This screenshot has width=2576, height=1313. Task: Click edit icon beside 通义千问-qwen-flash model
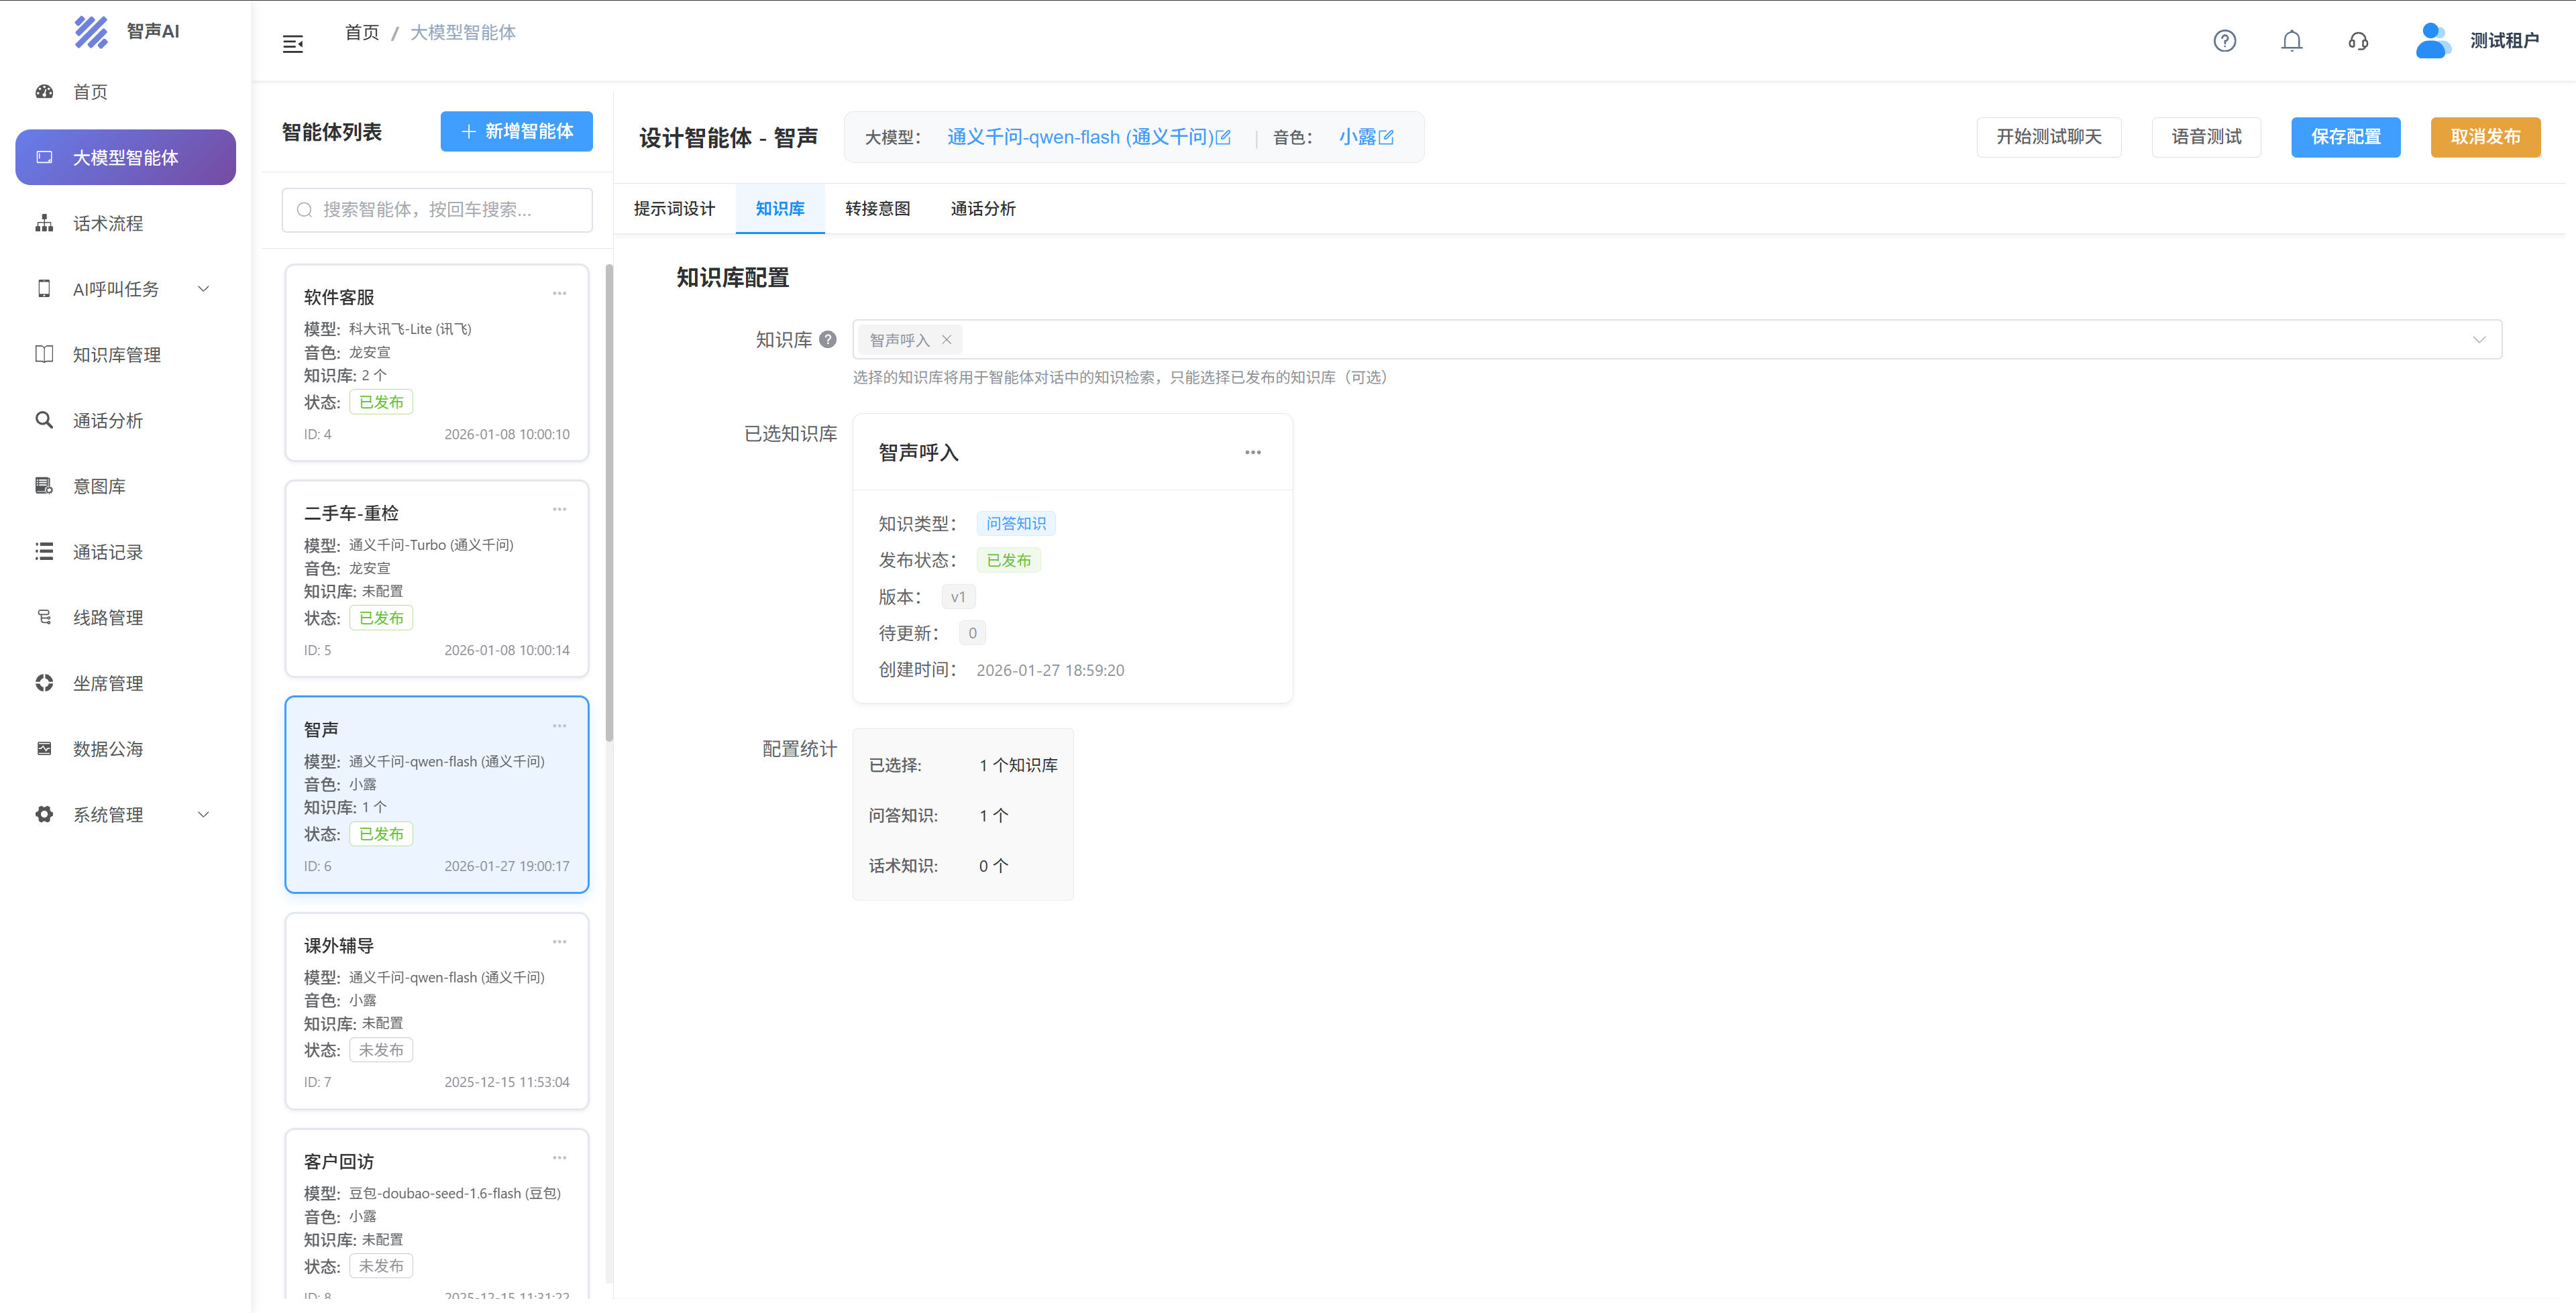coord(1223,137)
